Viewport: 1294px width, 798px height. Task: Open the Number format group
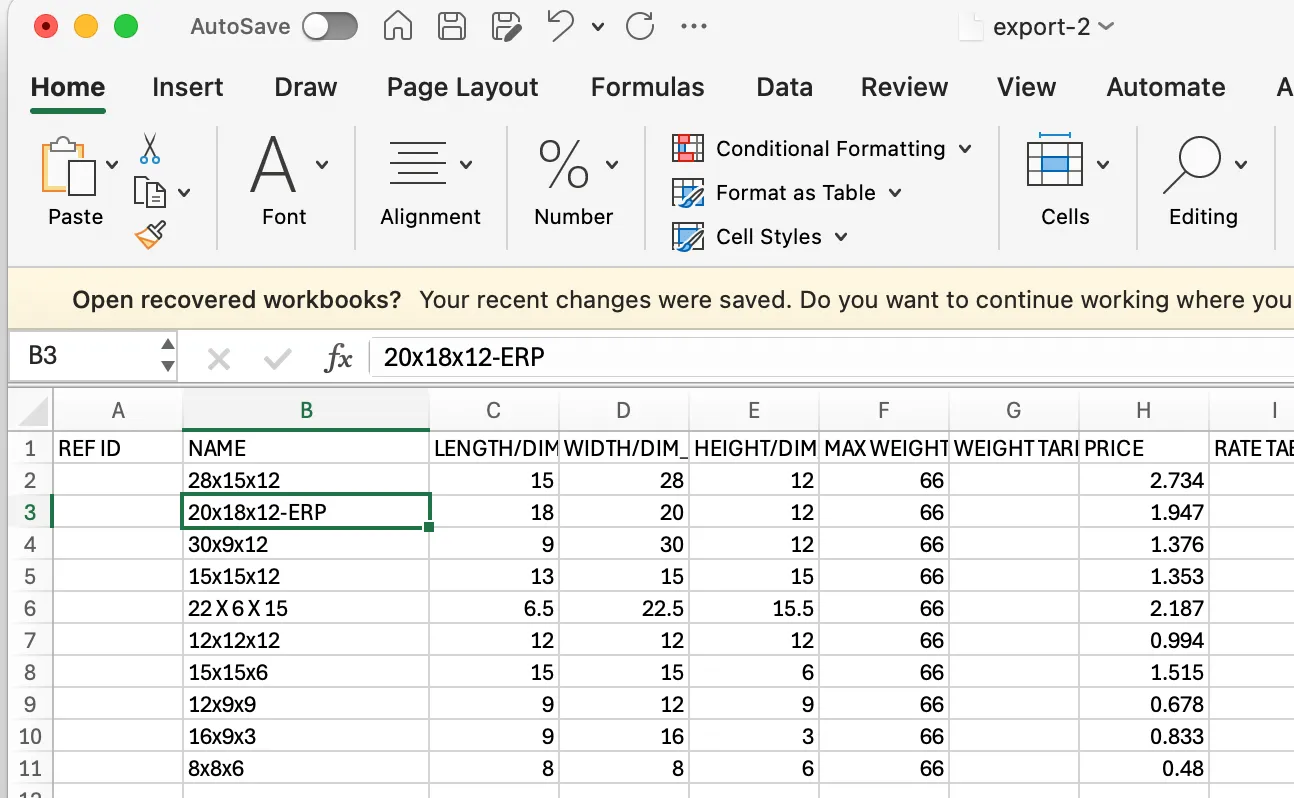(x=574, y=181)
